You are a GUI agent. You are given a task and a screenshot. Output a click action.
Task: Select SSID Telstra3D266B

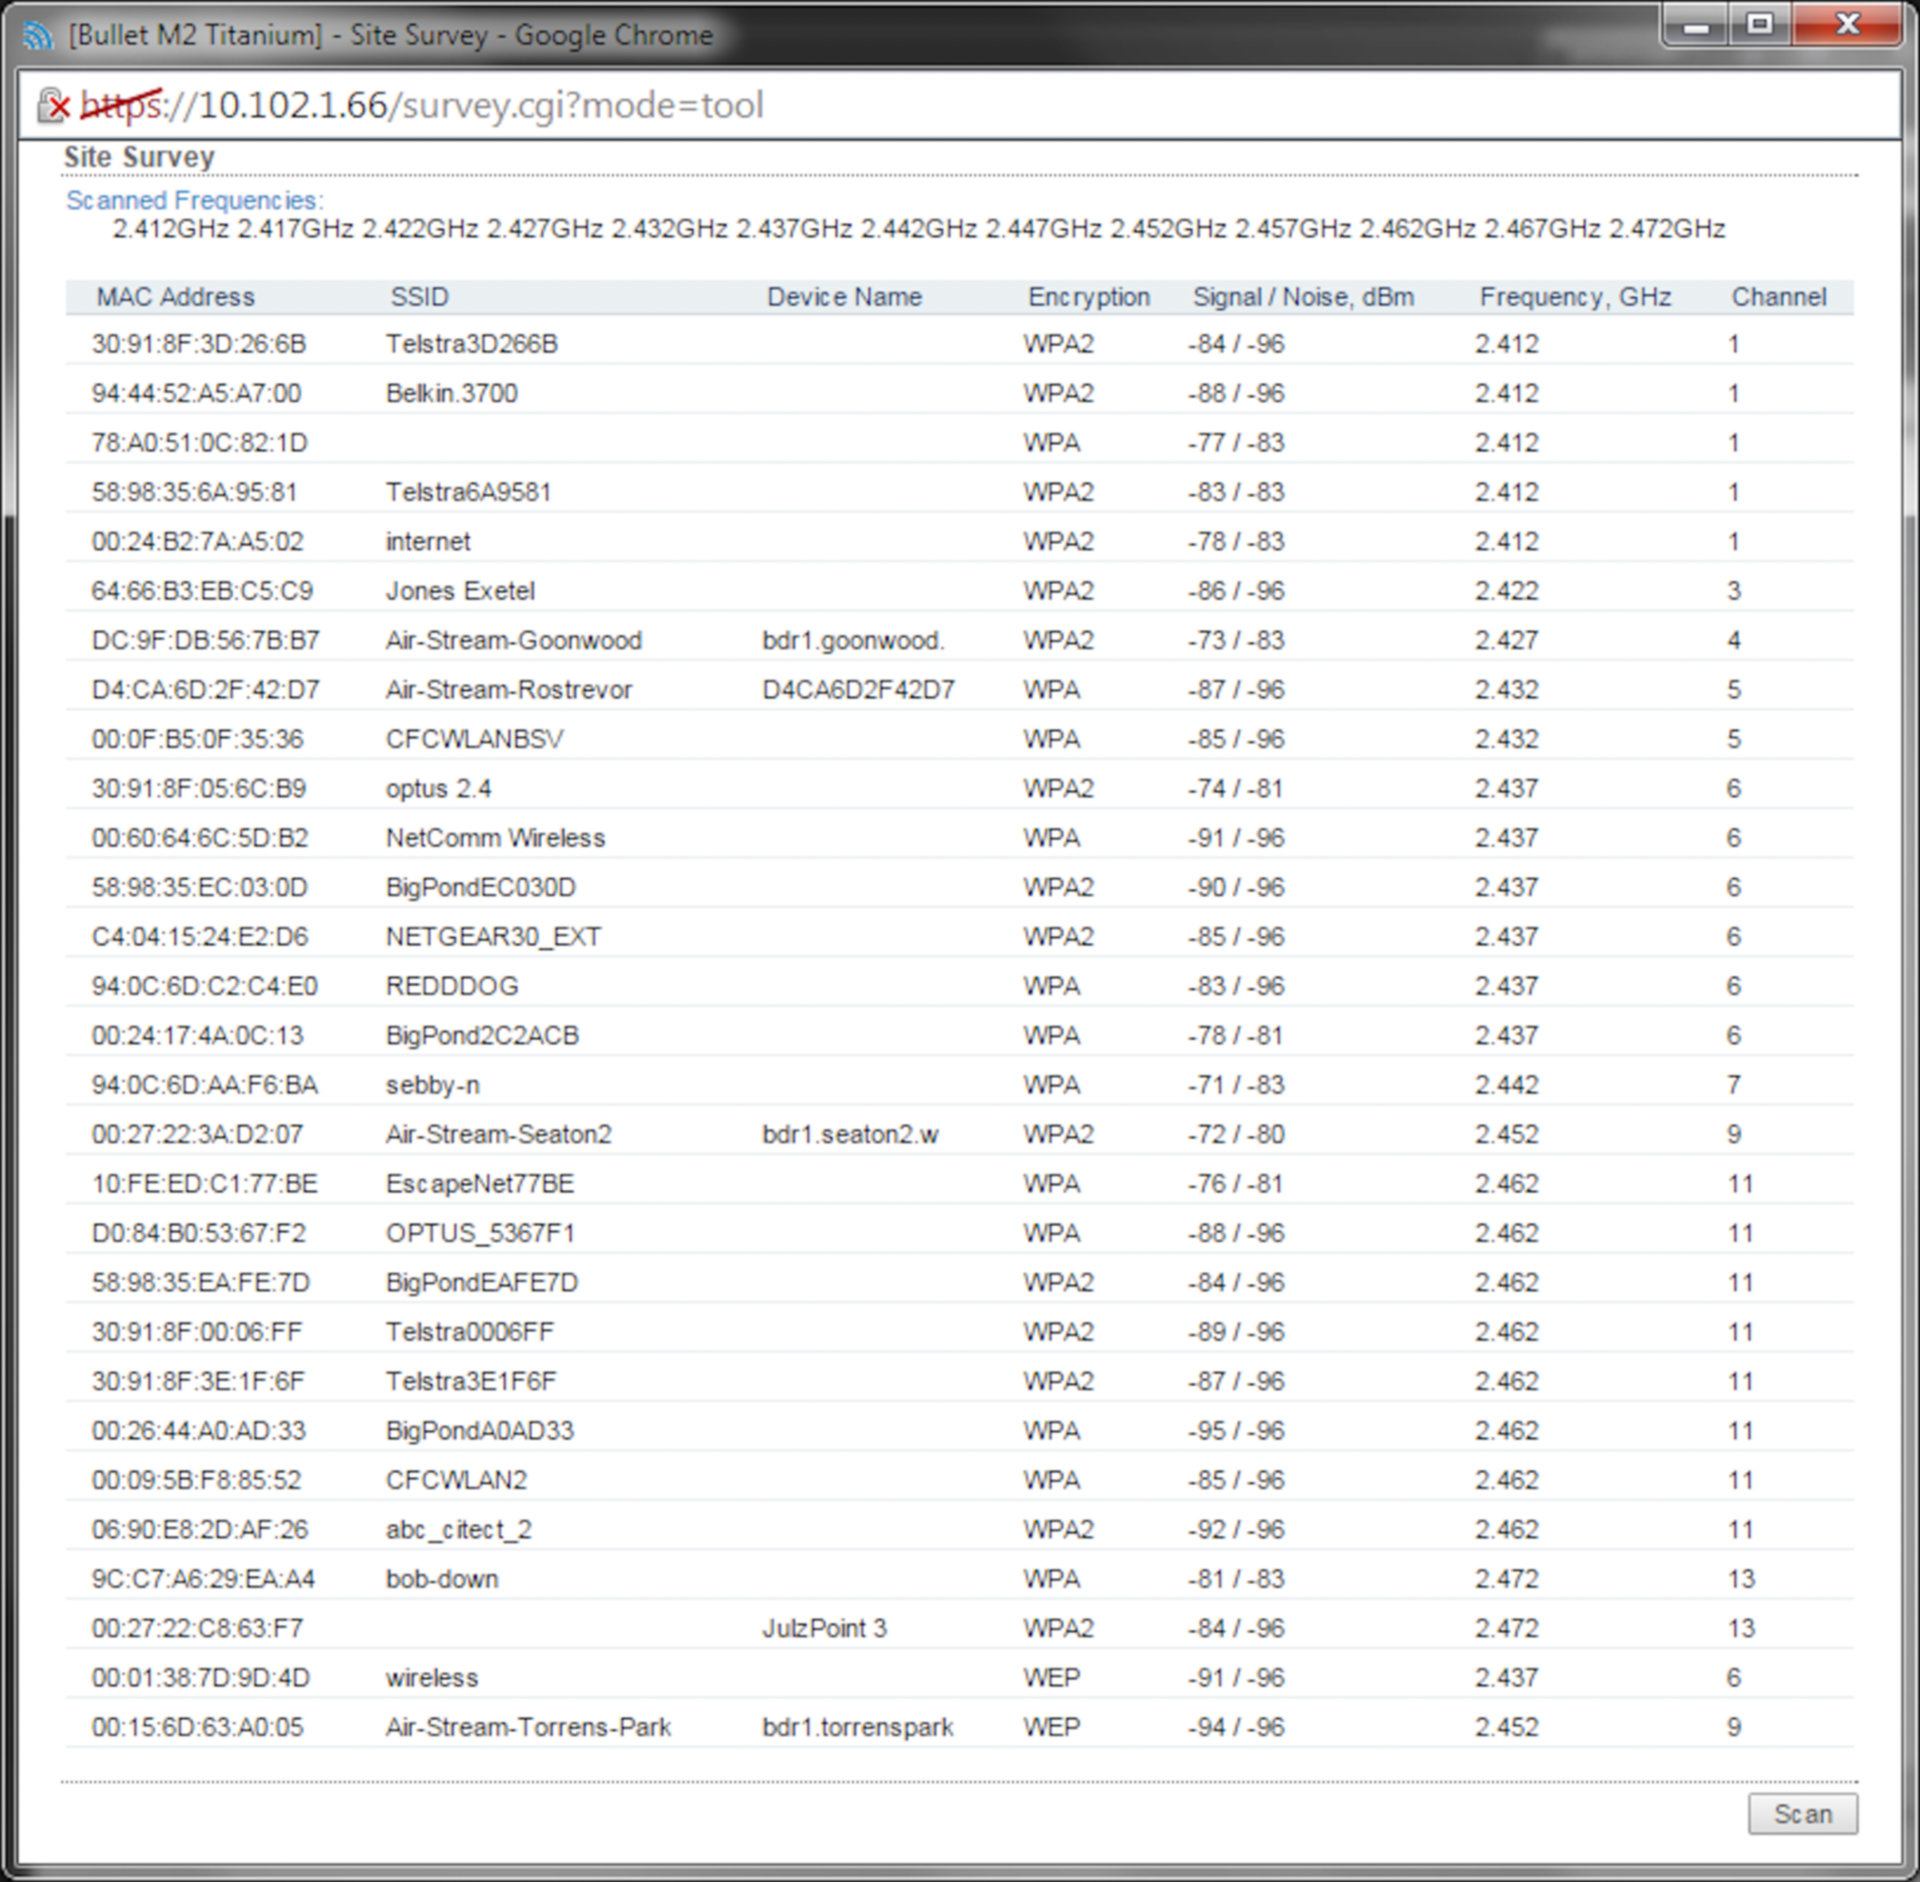pos(472,344)
